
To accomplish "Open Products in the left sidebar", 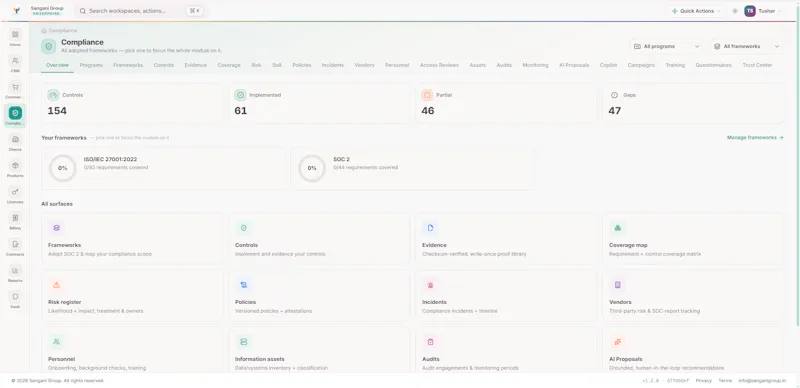I will point(15,168).
